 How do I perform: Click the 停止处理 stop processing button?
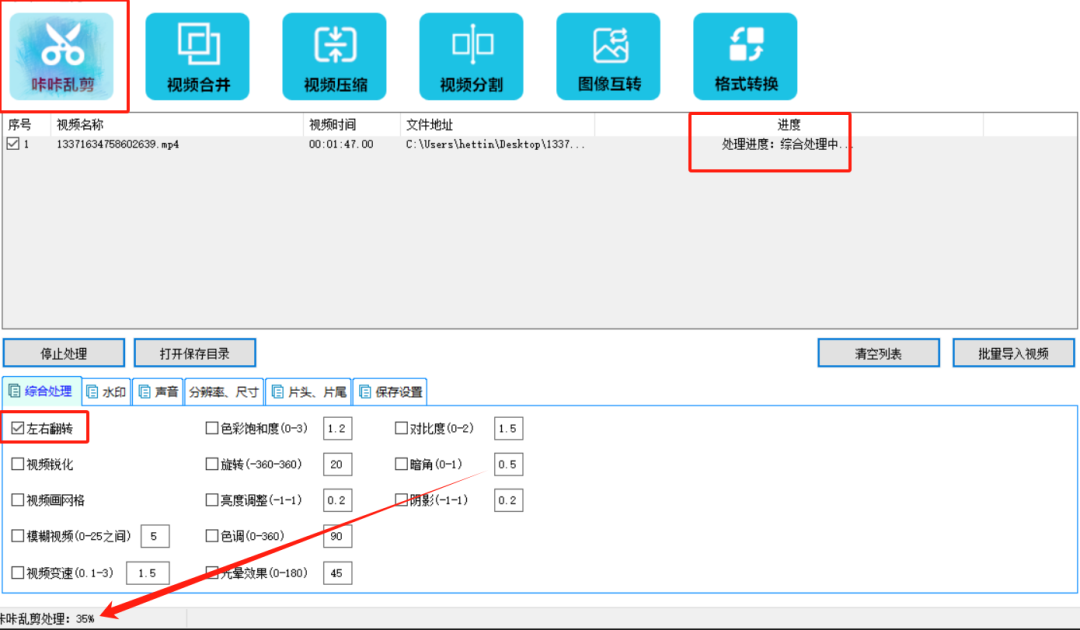tap(64, 352)
